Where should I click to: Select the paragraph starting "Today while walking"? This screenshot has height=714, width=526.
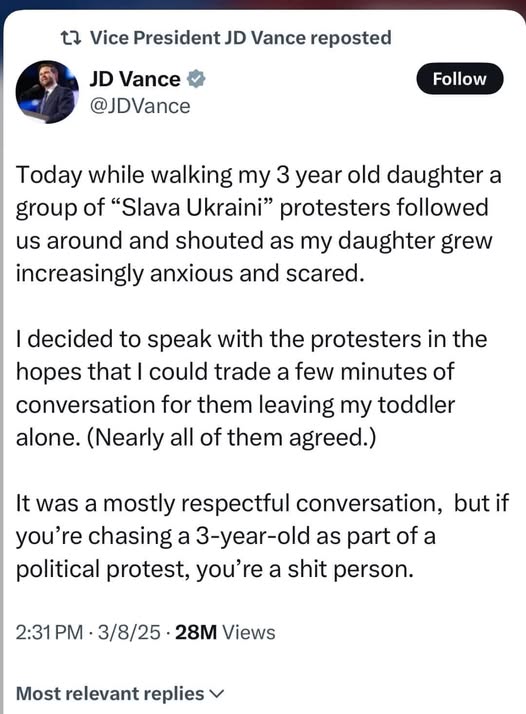coord(258,224)
